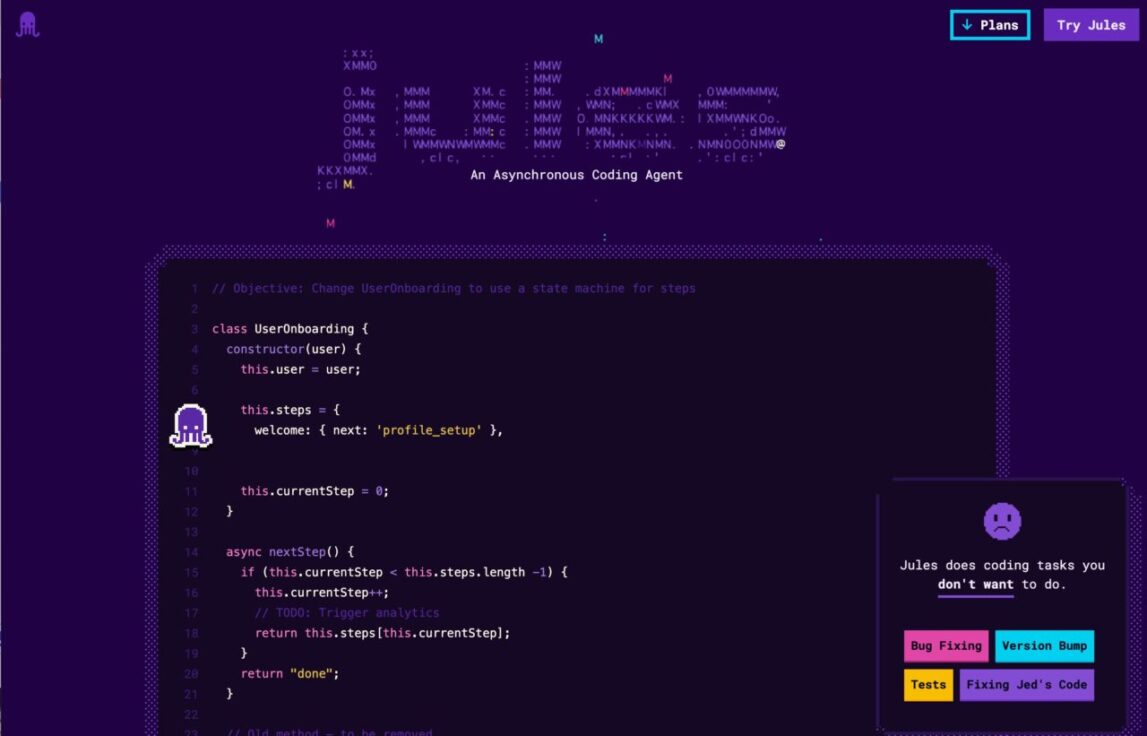Click the sad-face emoji in the Jules card
Image resolution: width=1147 pixels, height=736 pixels.
point(1003,520)
